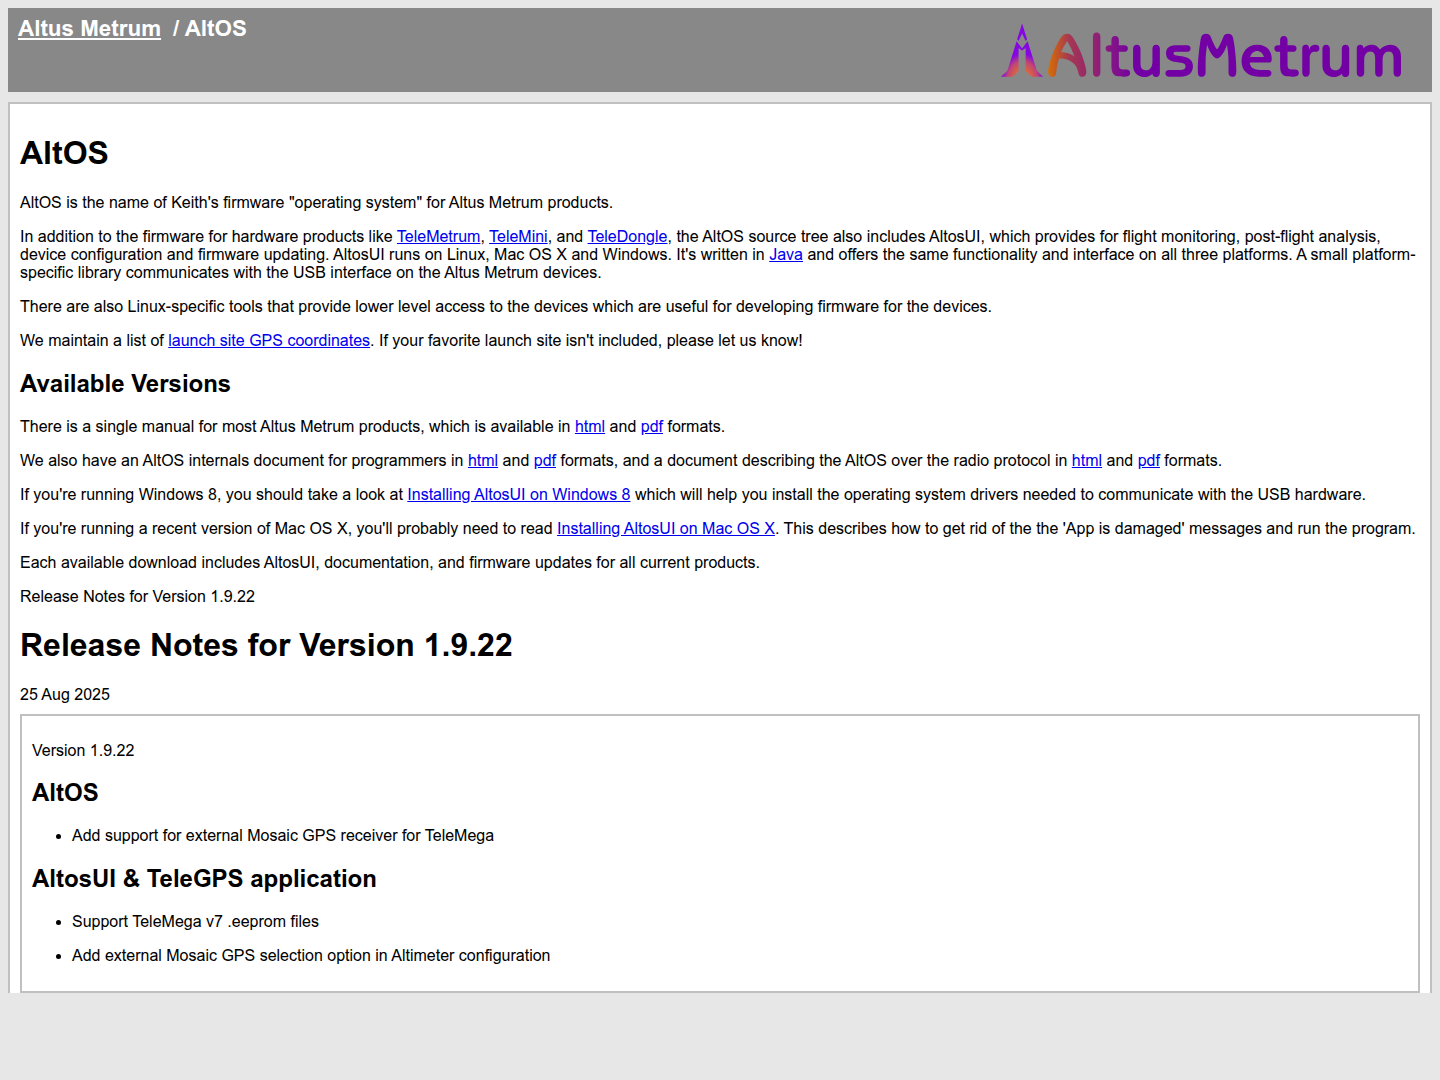Open the manual in pdf format
The image size is (1440, 1080).
pyautogui.click(x=652, y=426)
